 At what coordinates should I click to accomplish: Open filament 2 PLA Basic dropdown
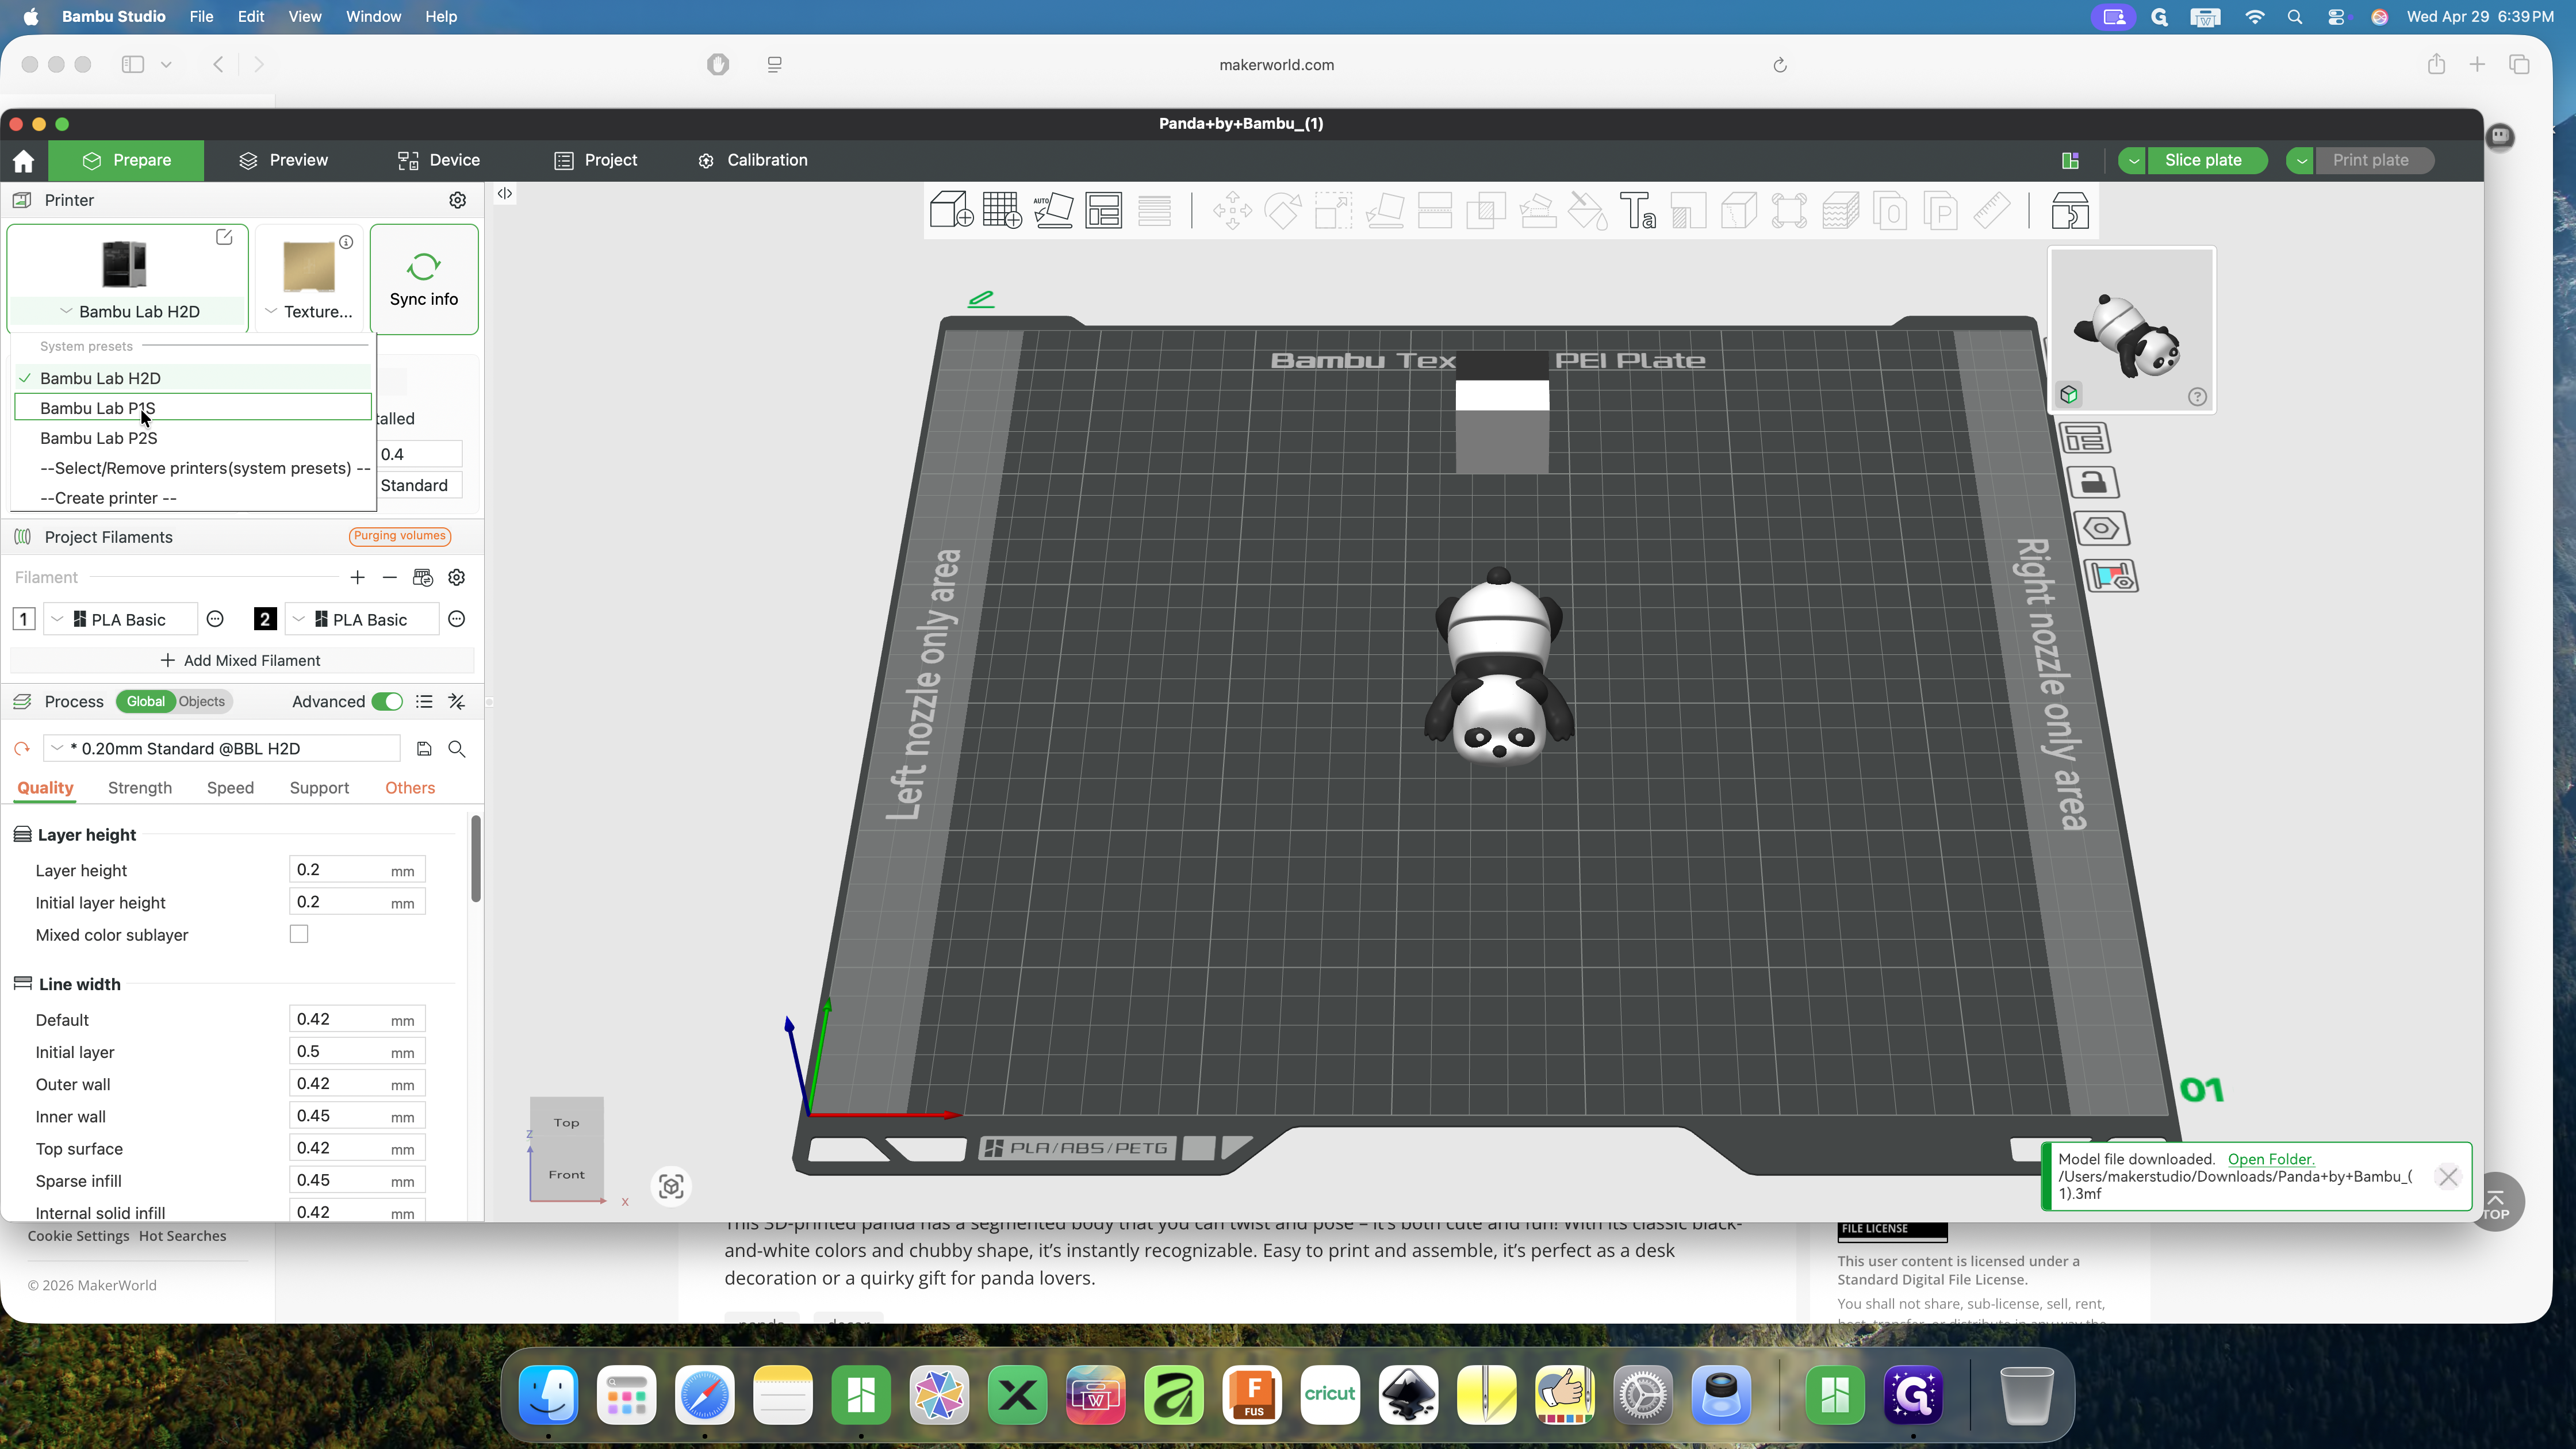(x=362, y=619)
